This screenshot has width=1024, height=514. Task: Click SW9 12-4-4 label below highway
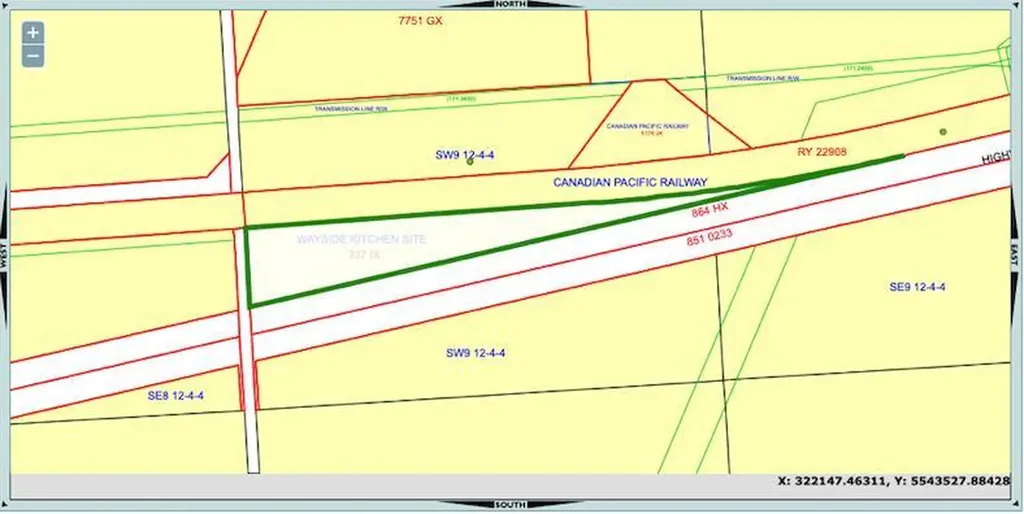click(475, 353)
